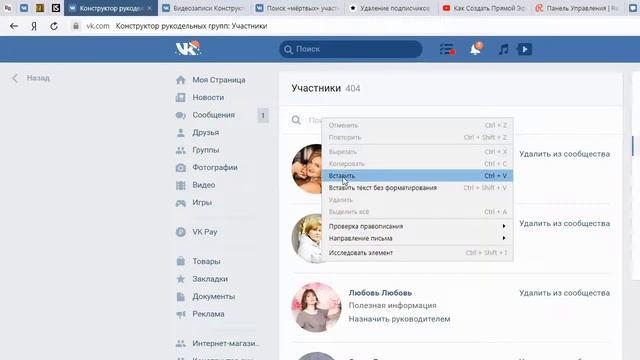Switch to the Видеозаписи Конструктор tab

[204, 8]
